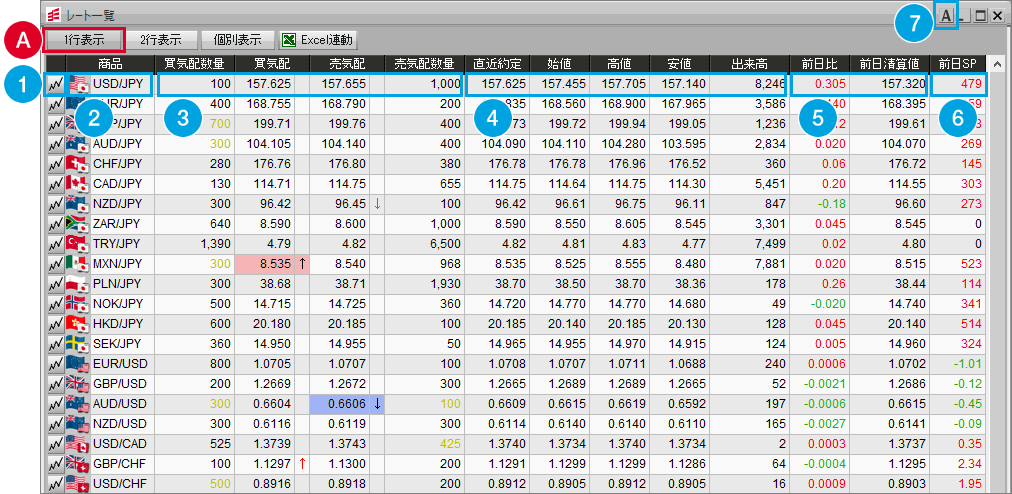Screen dimensions: 1012x494
Task: Click the Excel icon on Excel連動 button
Action: pos(289,40)
